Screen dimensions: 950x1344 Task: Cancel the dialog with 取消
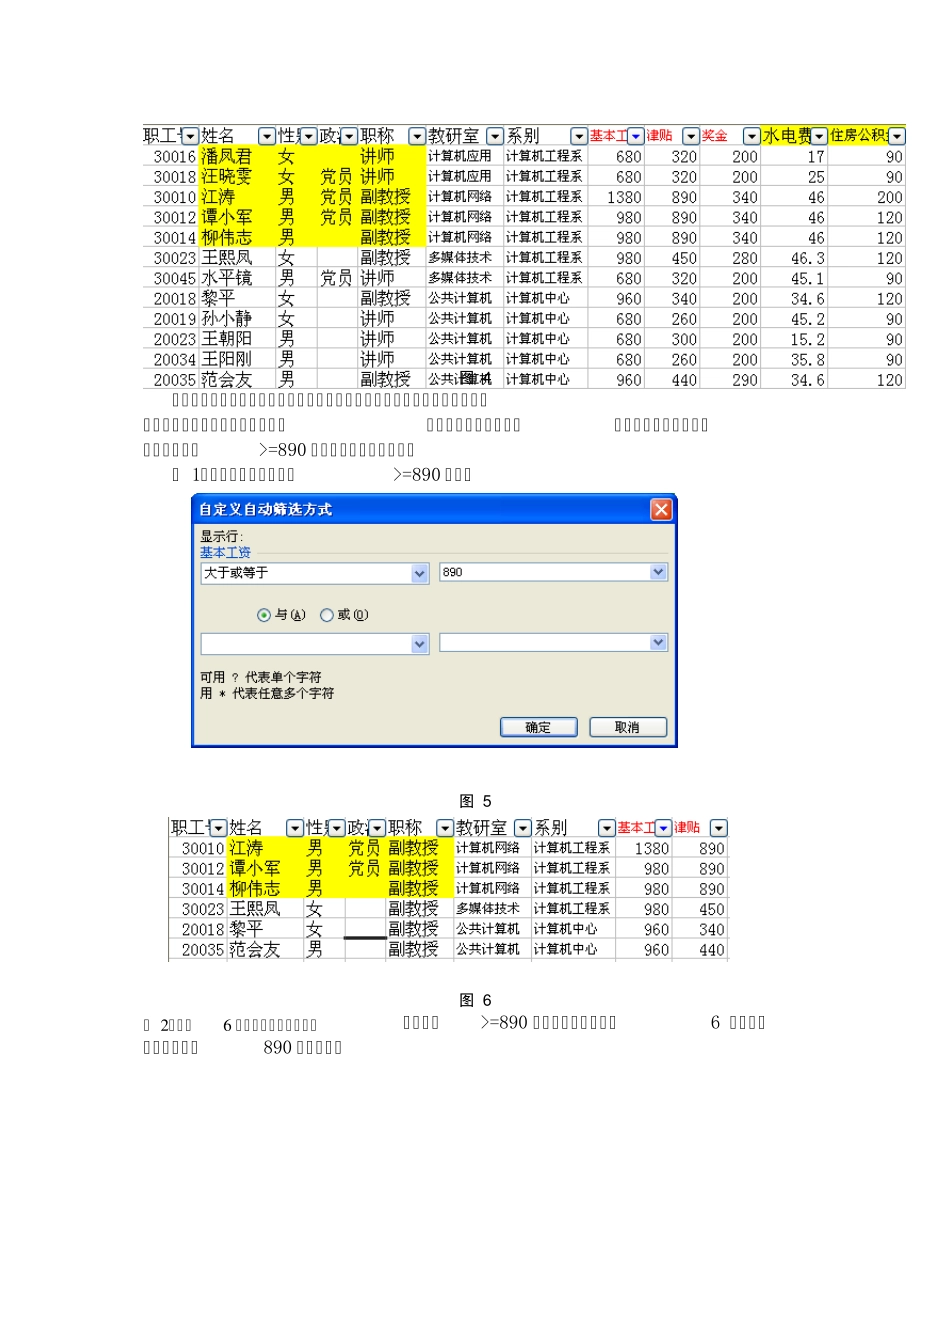[x=628, y=727]
